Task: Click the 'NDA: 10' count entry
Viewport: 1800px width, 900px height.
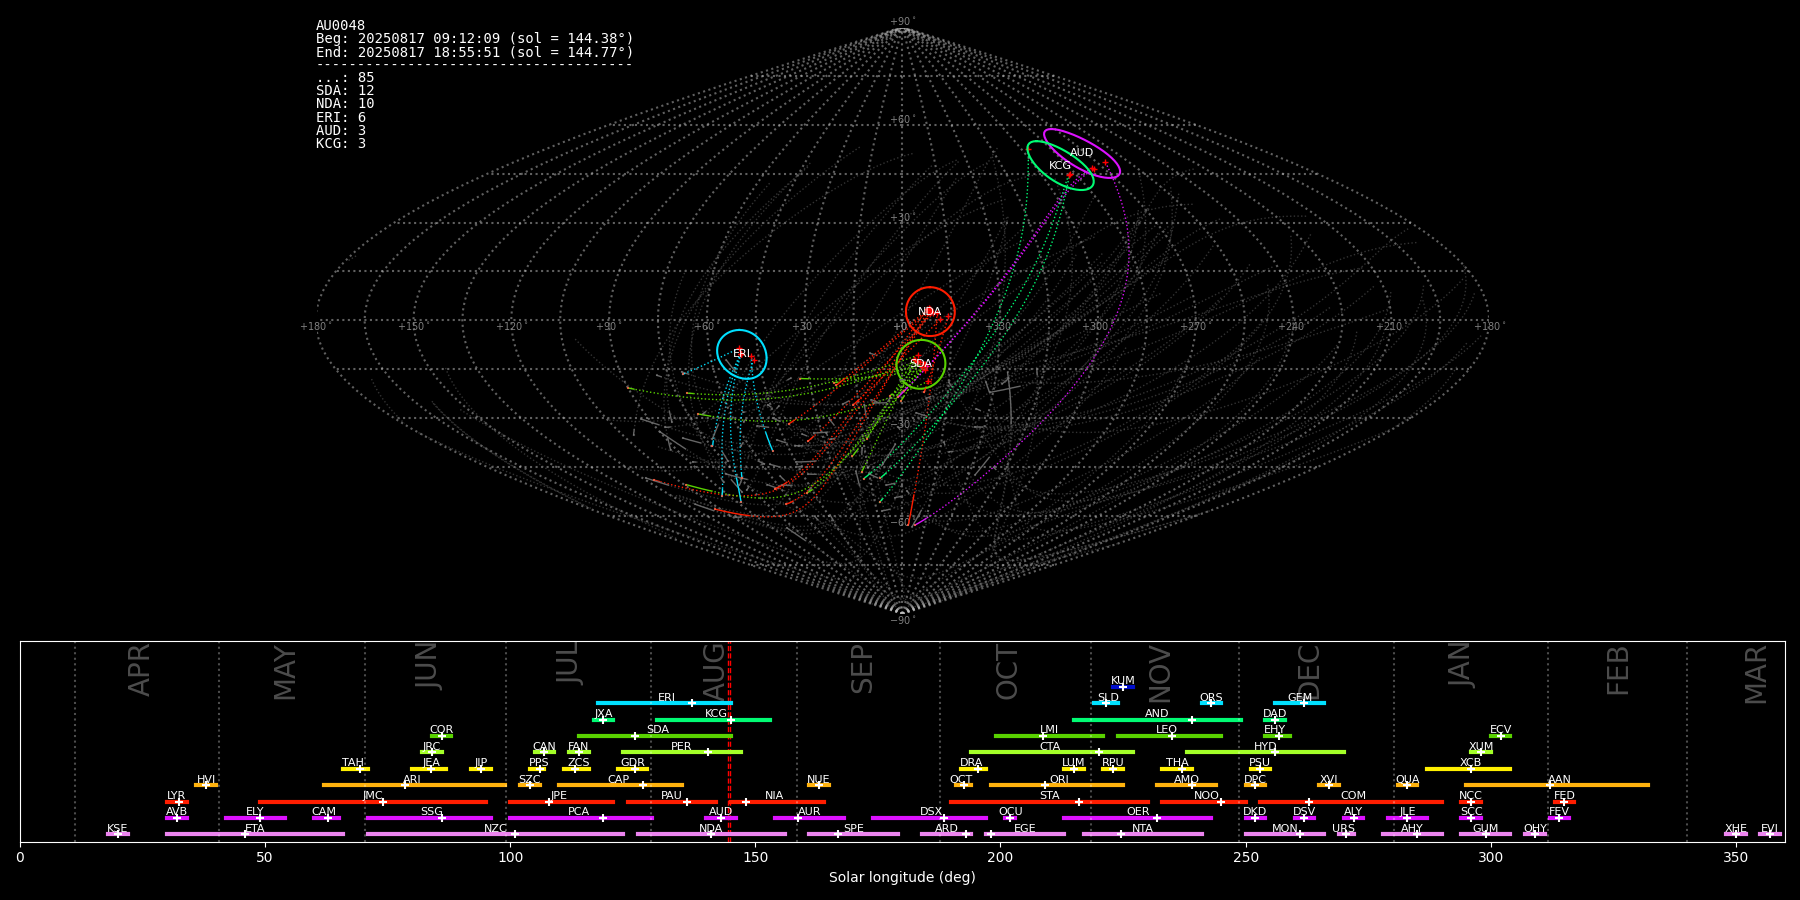Action: tap(345, 104)
